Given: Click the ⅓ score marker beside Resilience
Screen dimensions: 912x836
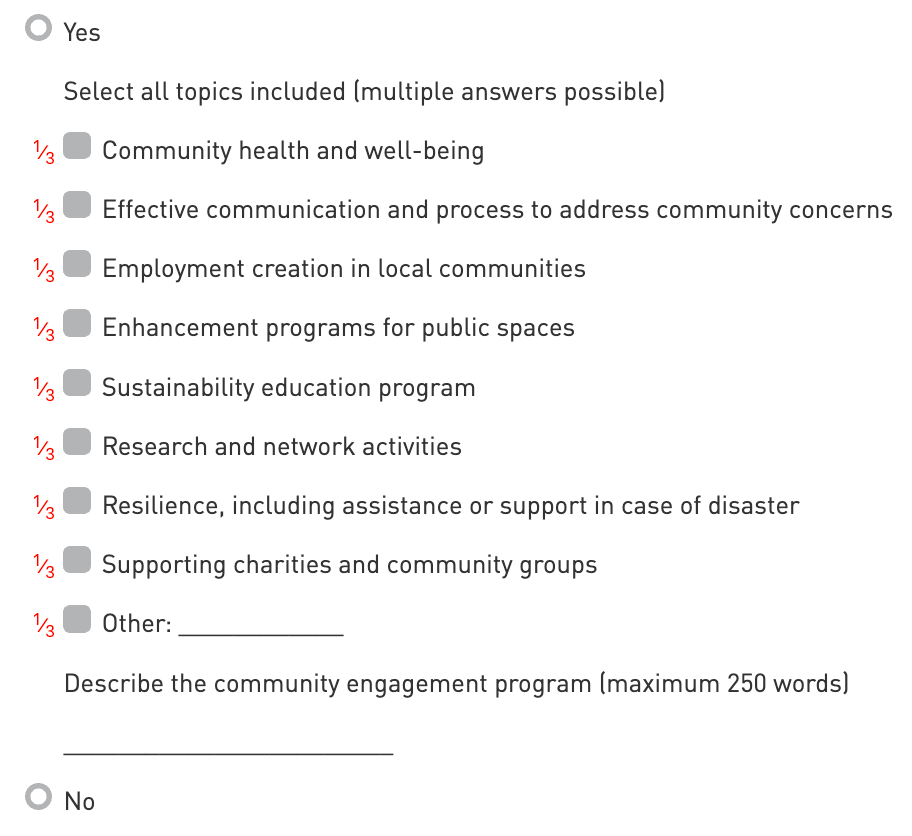Looking at the screenshot, I should point(43,508).
